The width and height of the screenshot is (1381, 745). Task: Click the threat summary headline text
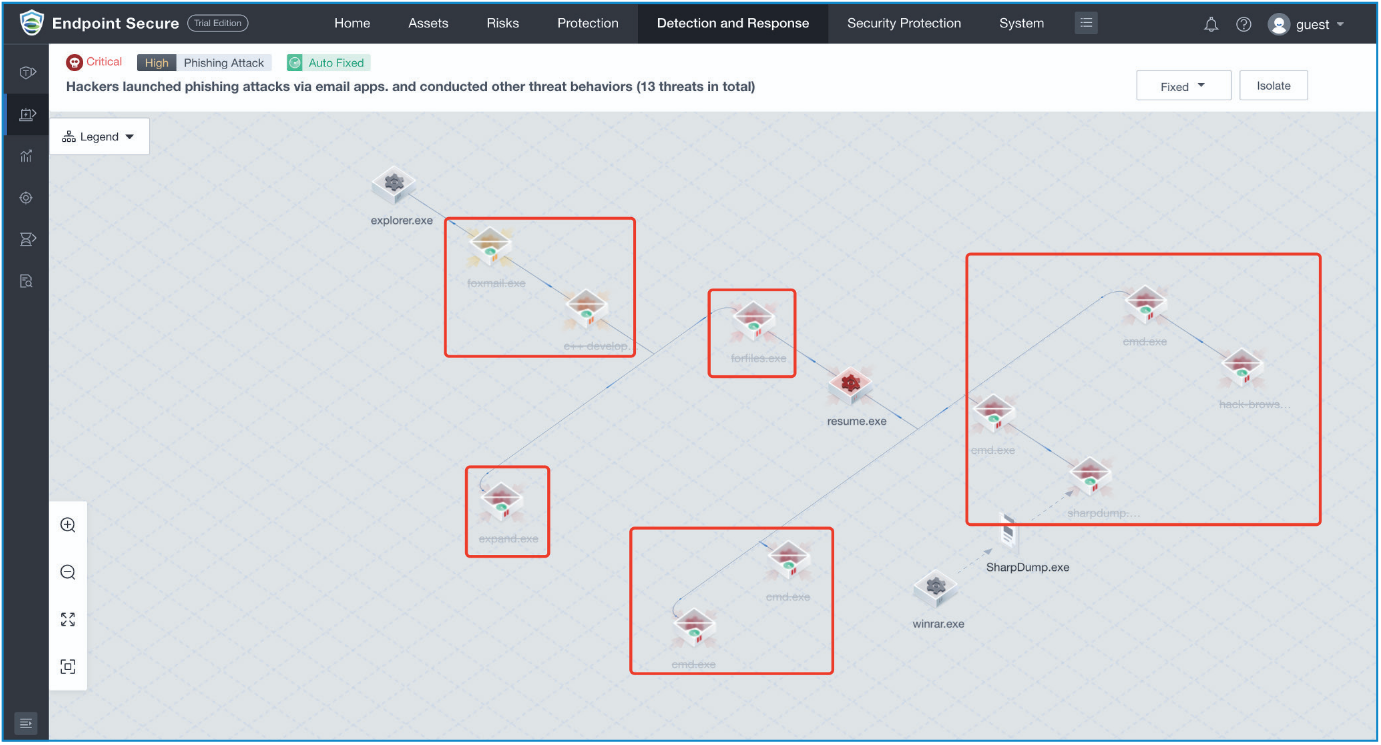(410, 87)
